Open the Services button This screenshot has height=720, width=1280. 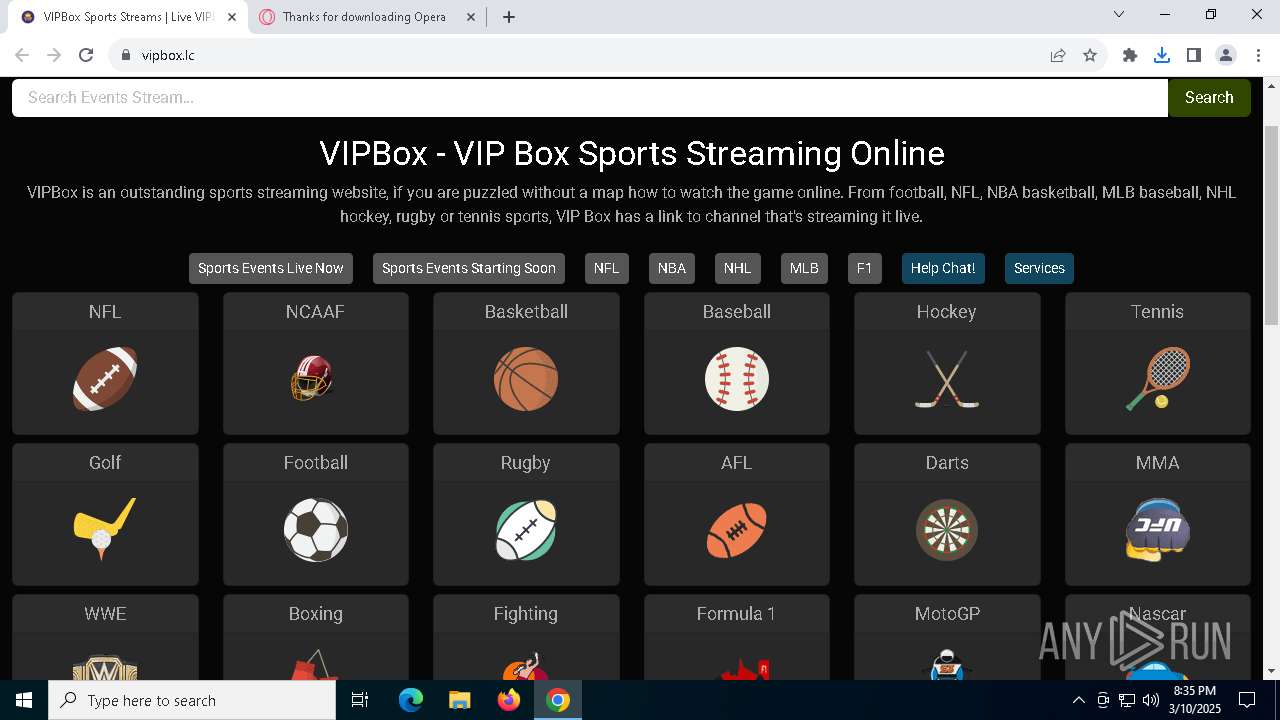click(1039, 268)
